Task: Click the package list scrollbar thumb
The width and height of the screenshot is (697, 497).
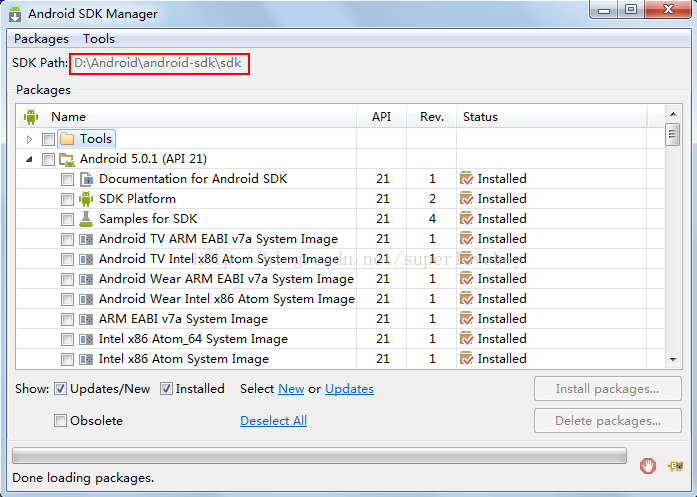Action: pos(673,134)
